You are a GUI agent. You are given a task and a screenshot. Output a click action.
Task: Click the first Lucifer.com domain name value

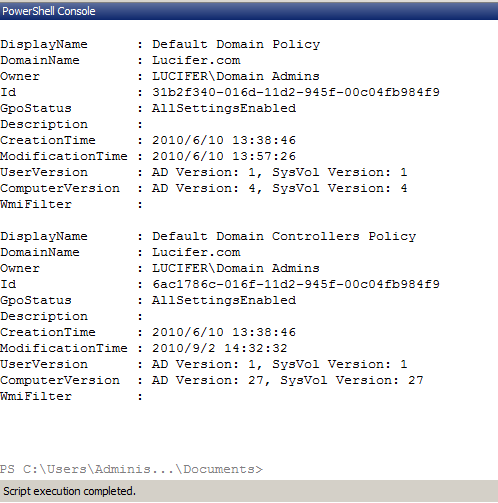(196, 60)
